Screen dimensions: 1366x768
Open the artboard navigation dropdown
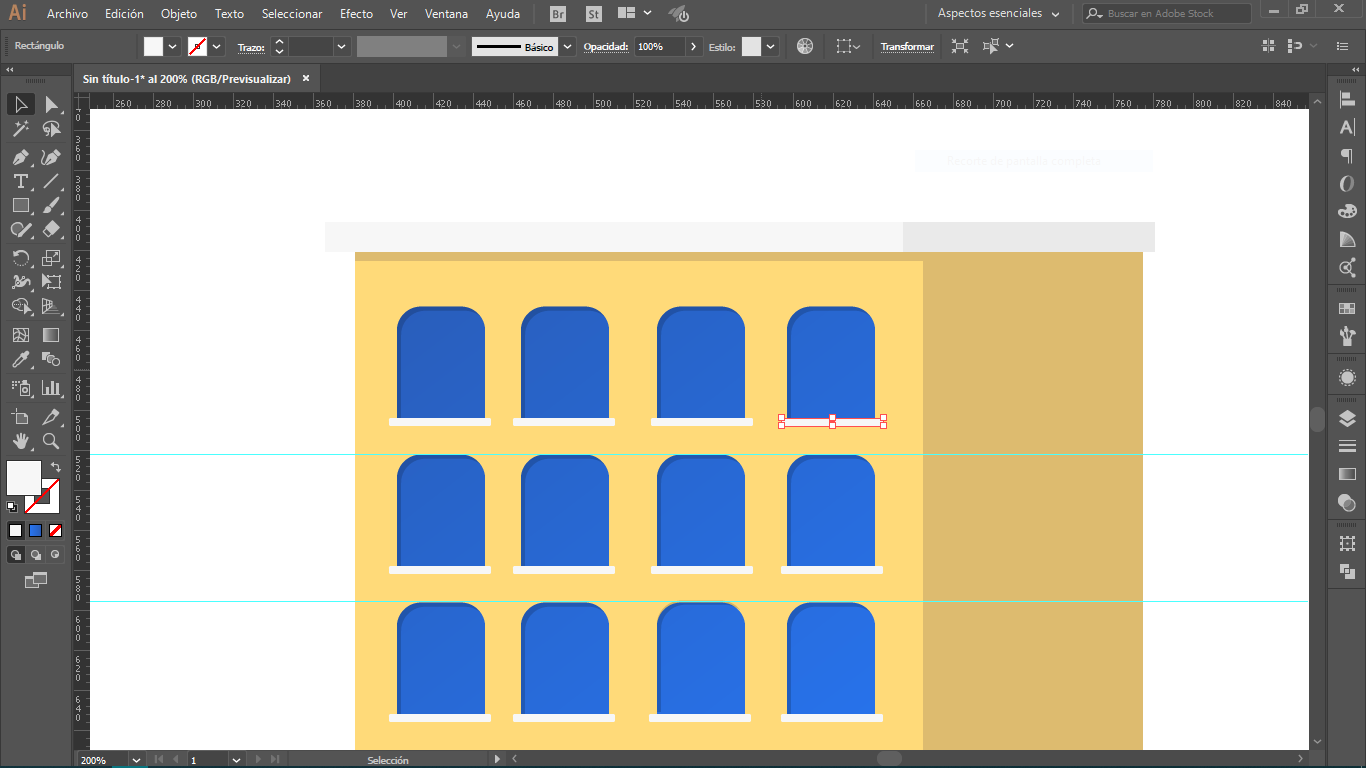(236, 760)
